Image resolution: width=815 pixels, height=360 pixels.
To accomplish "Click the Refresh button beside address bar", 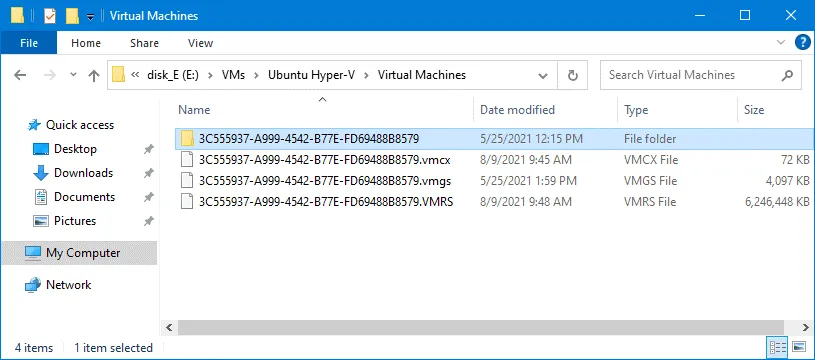I will (x=573, y=76).
